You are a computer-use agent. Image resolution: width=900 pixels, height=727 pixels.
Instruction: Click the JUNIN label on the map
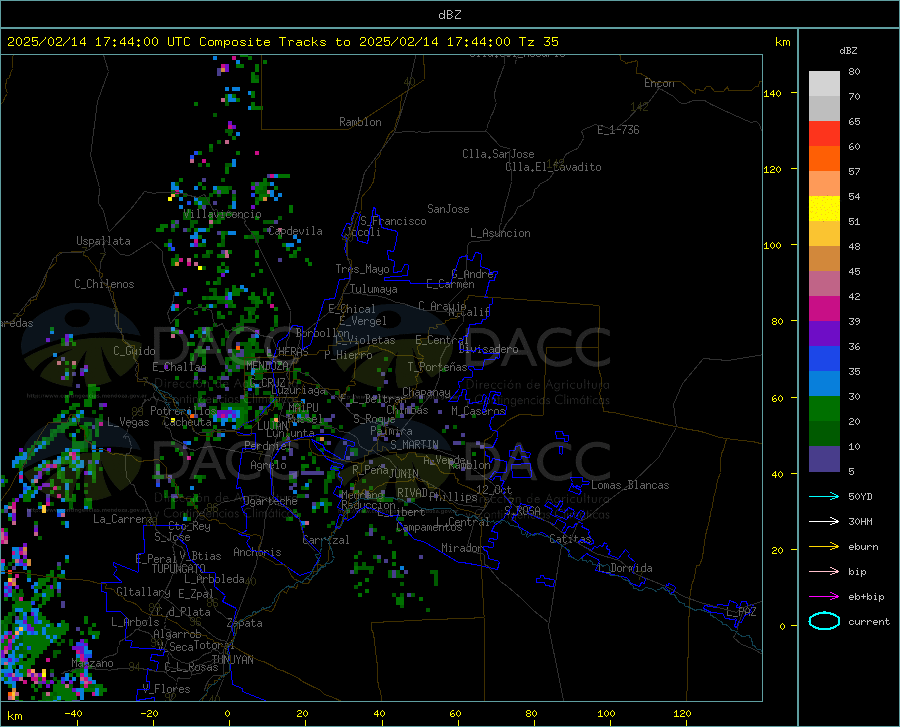coord(404,473)
